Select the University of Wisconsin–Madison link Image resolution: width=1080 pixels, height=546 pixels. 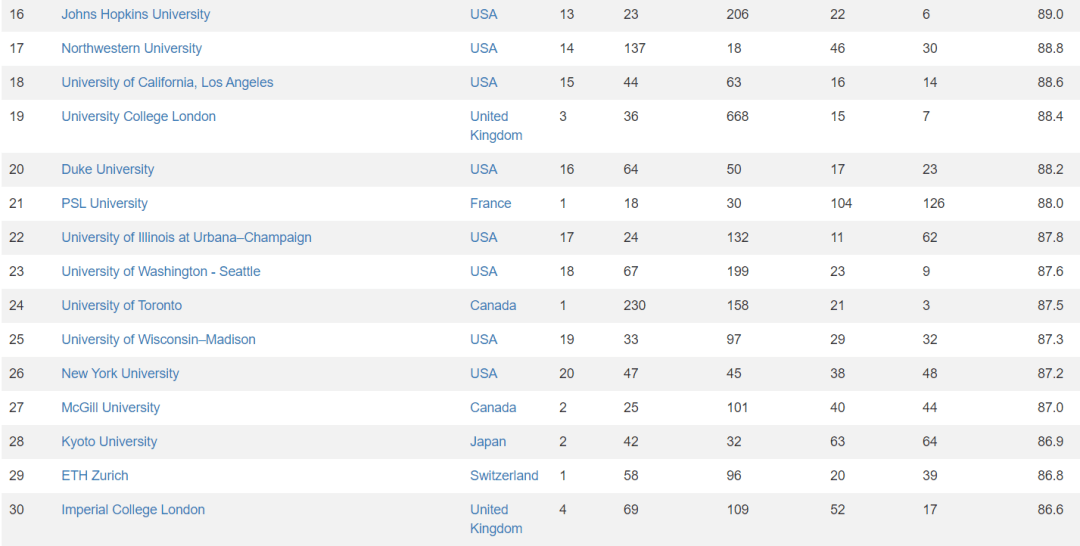point(158,340)
